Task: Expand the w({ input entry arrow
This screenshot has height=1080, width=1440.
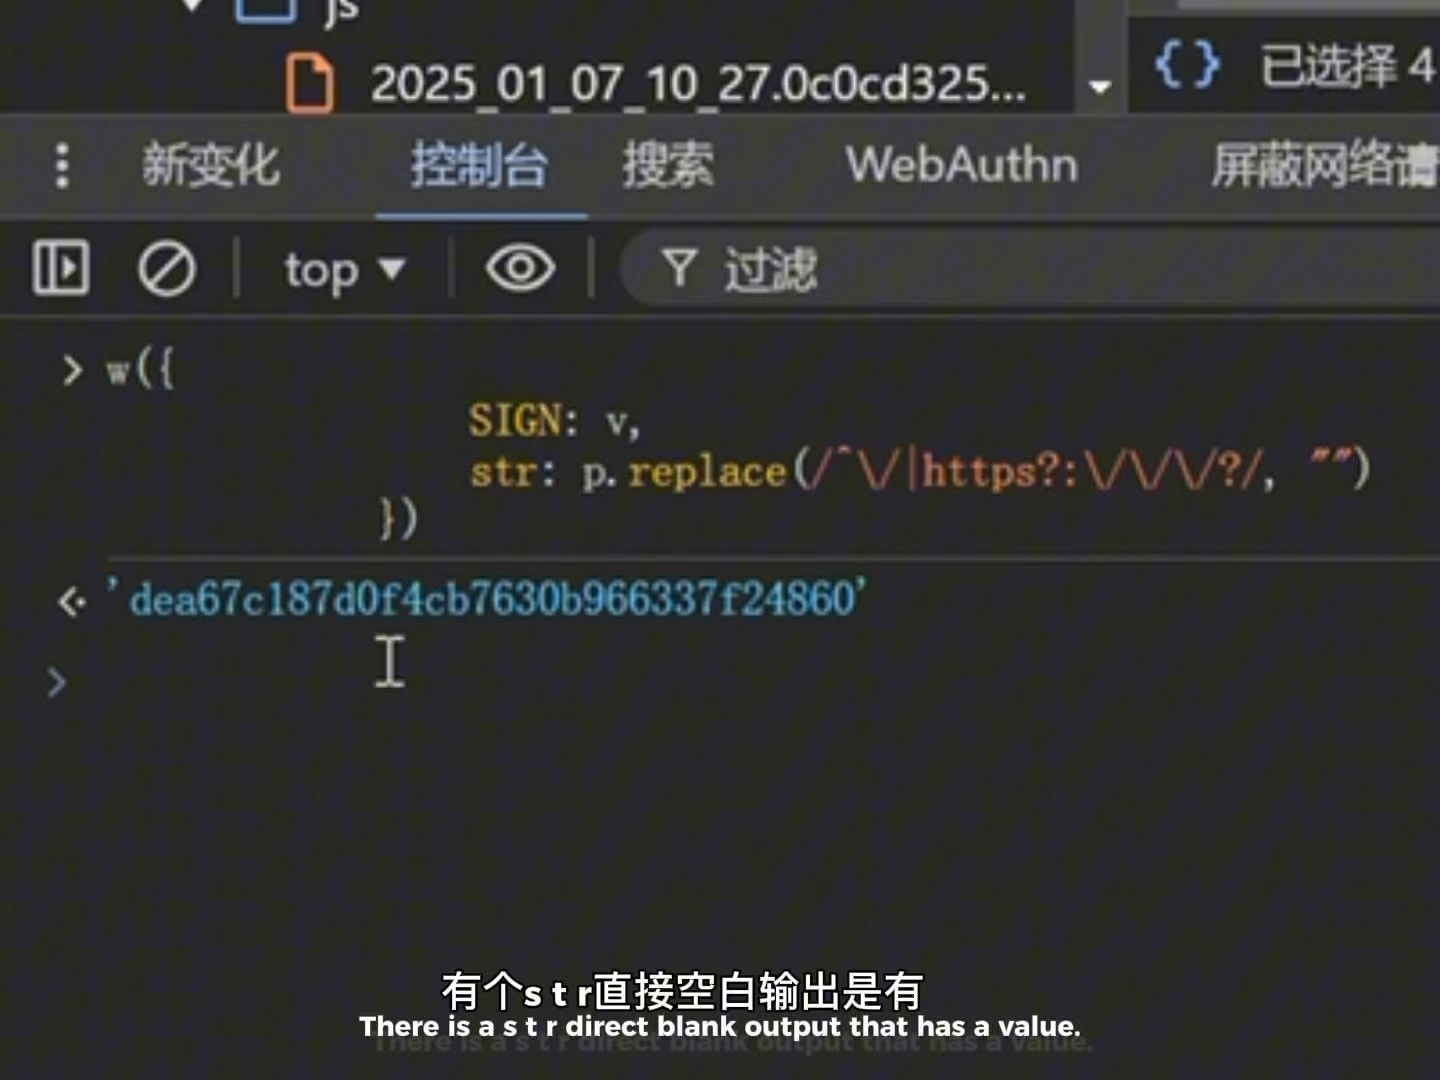Action: click(72, 371)
